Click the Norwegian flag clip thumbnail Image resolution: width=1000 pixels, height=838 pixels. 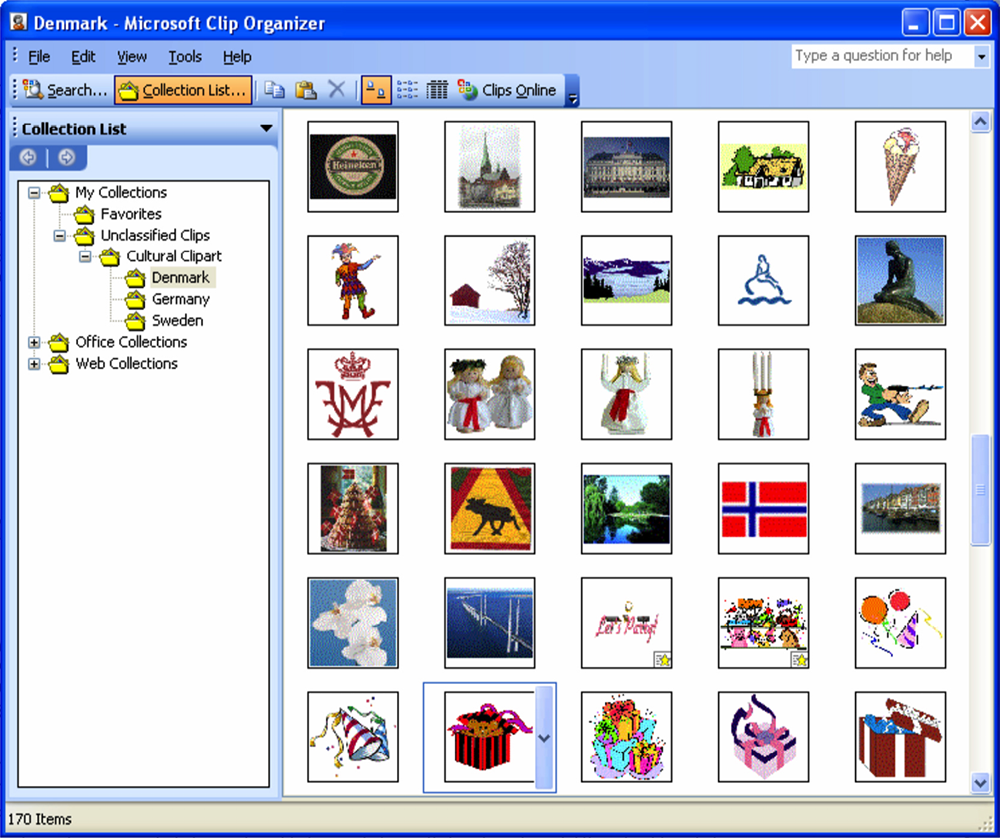coord(763,508)
